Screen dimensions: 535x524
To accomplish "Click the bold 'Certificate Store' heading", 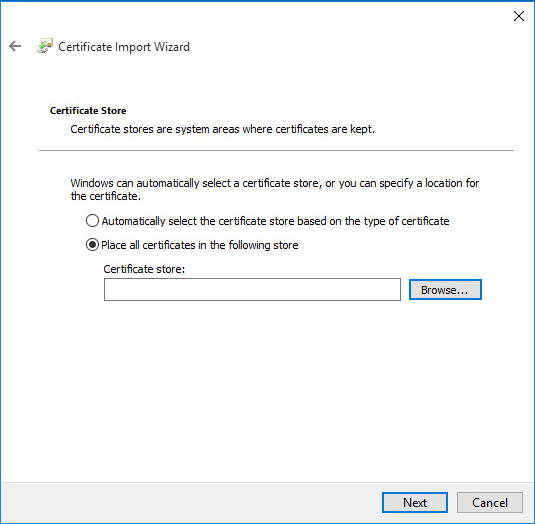I will pos(88,111).
